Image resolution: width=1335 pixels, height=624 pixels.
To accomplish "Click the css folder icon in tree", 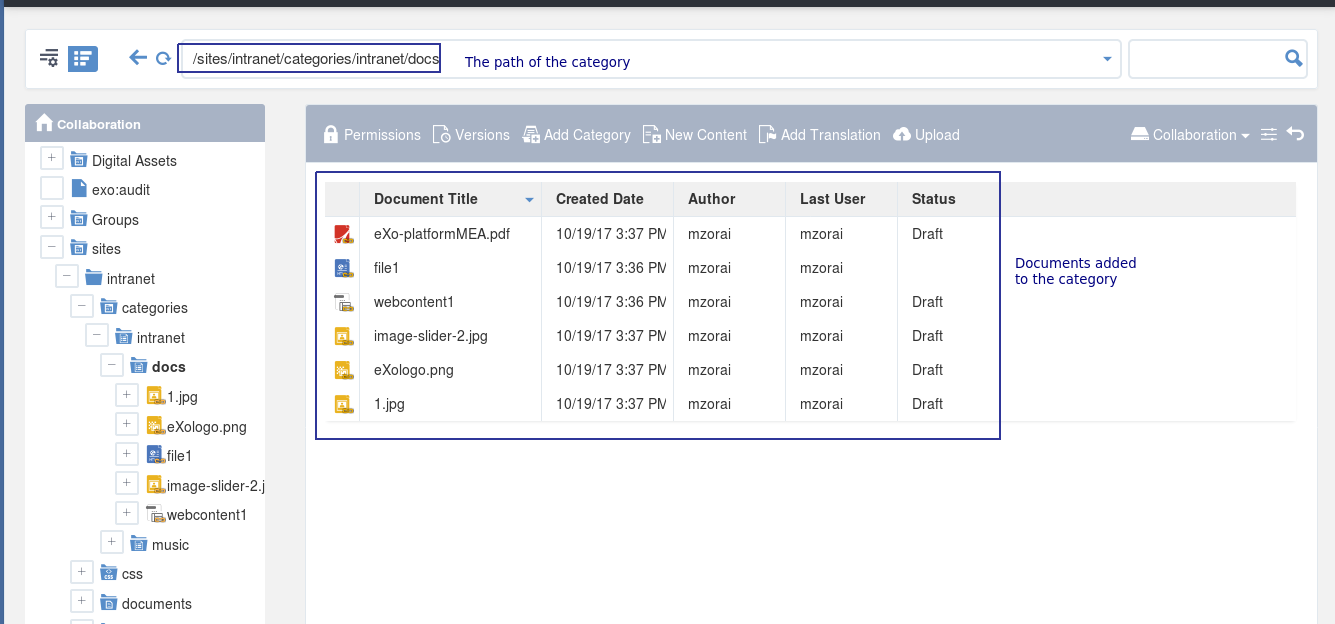I will click(109, 572).
